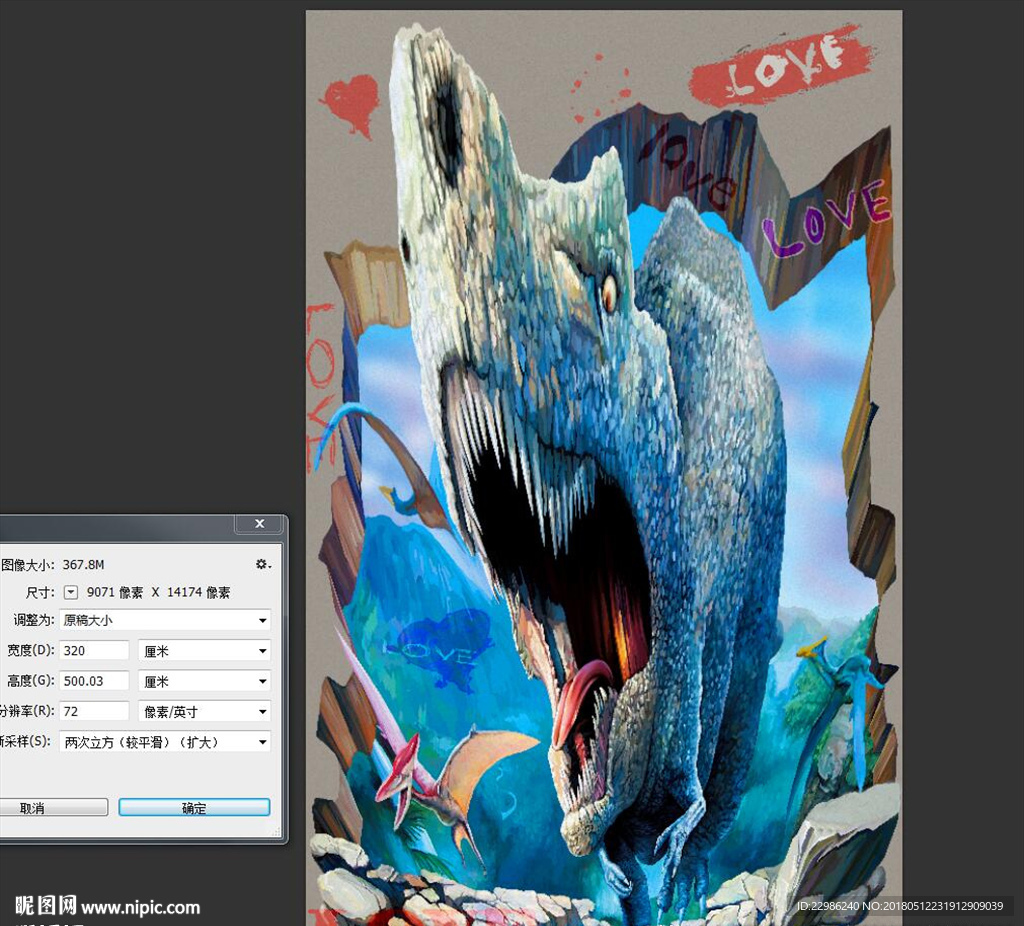Expand the resample method 两次立方 dropdown
Screen dimensions: 1024x926
tap(165, 742)
